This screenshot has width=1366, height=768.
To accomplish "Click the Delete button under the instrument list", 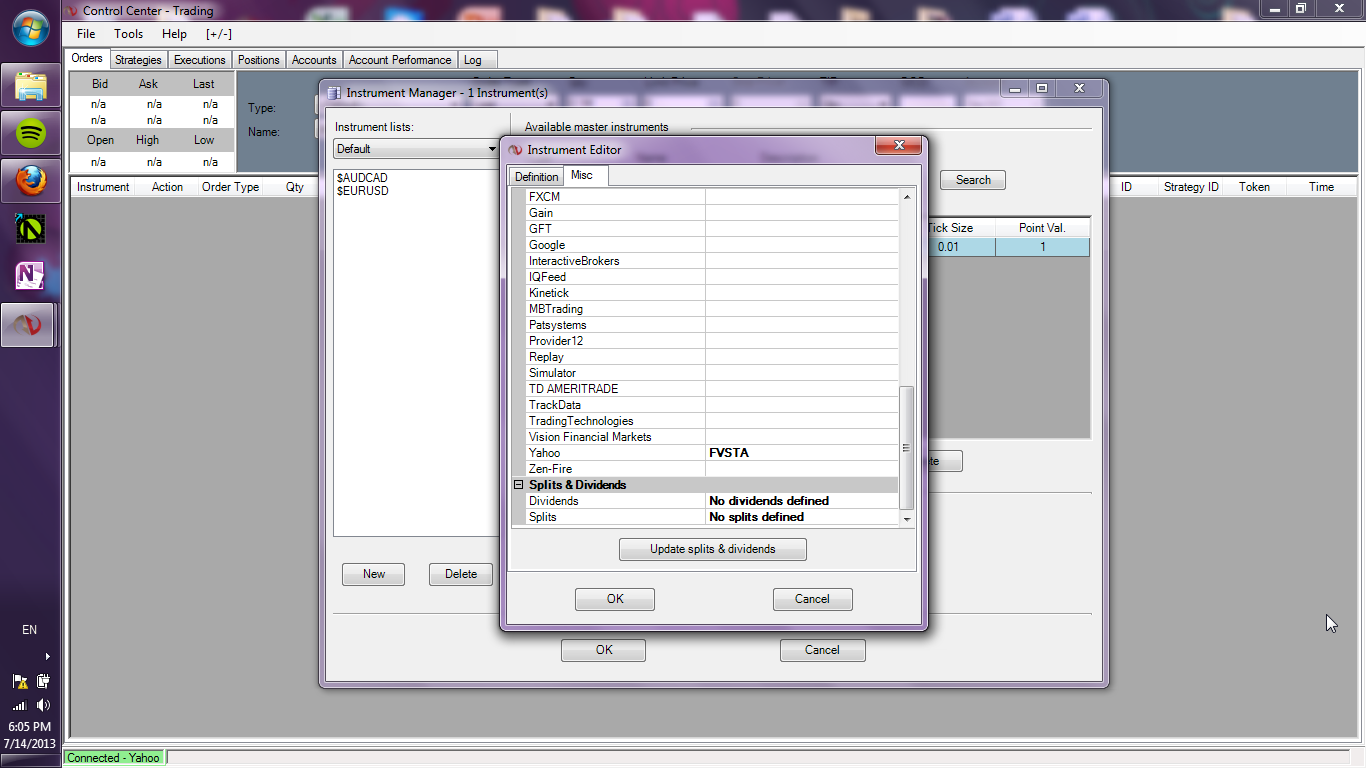I will click(461, 574).
